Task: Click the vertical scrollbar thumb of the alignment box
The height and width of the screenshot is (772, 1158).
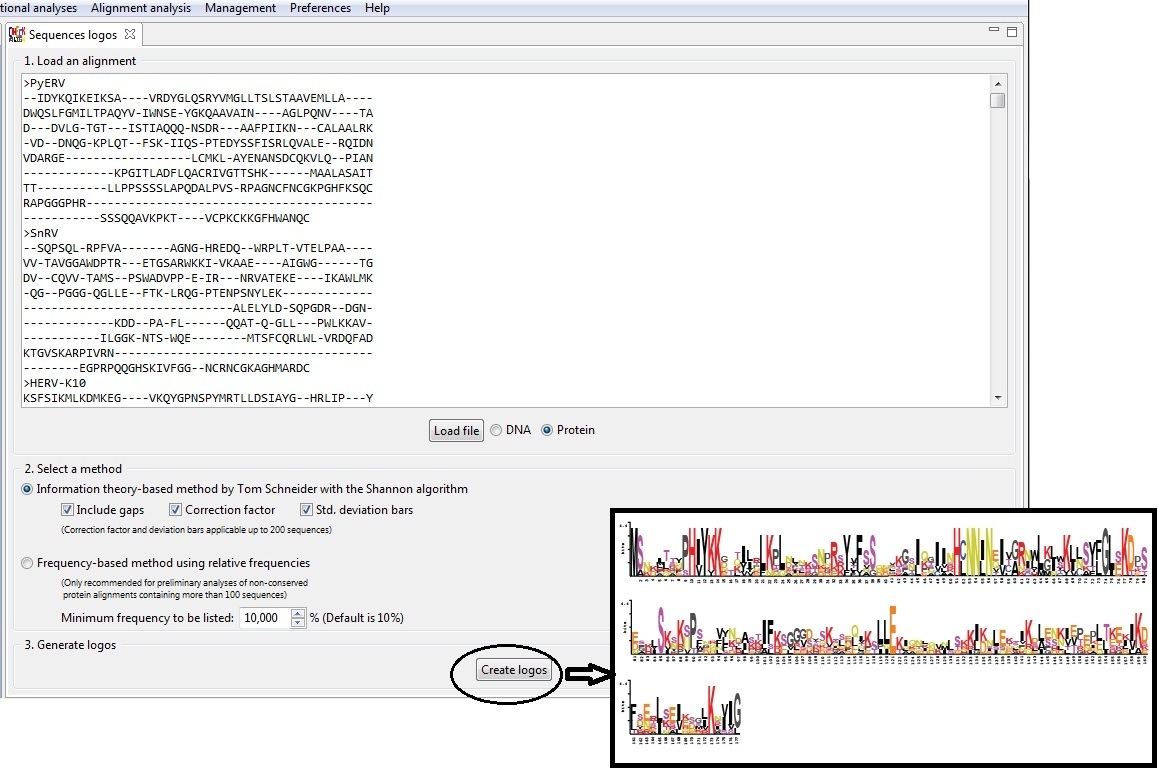Action: 997,101
